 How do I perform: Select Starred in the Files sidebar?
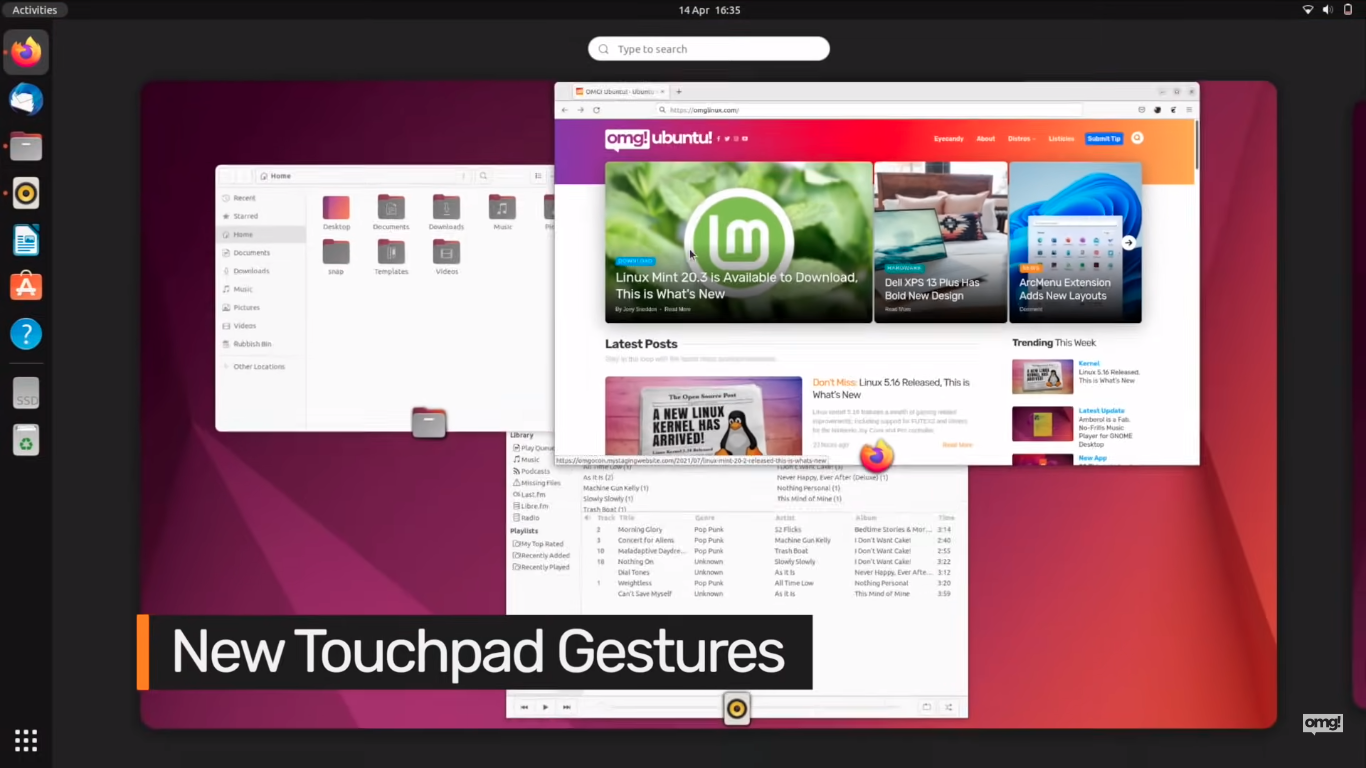pyautogui.click(x=261, y=216)
